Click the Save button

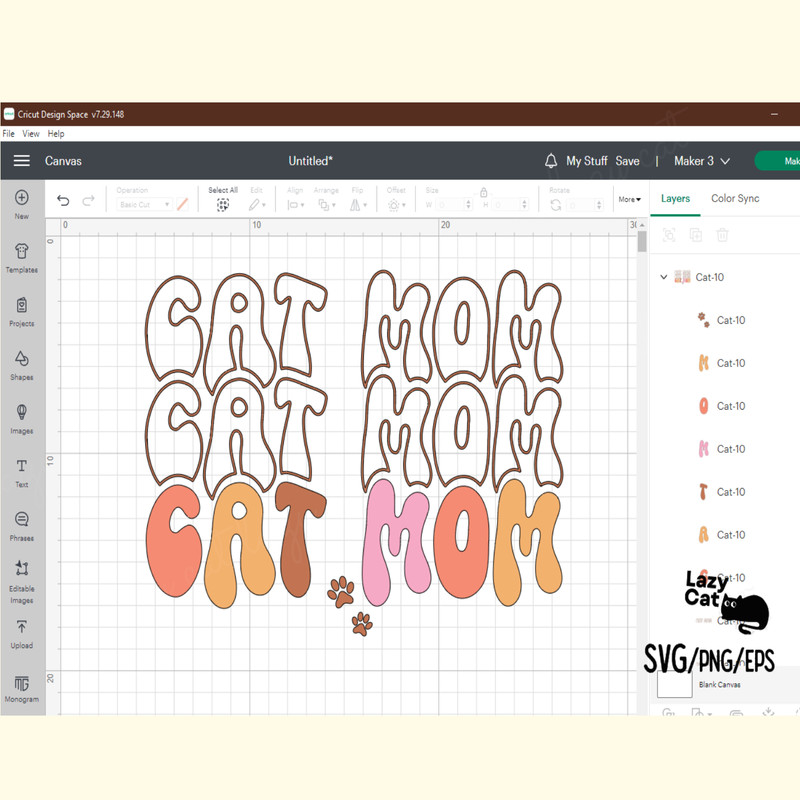[x=627, y=161]
